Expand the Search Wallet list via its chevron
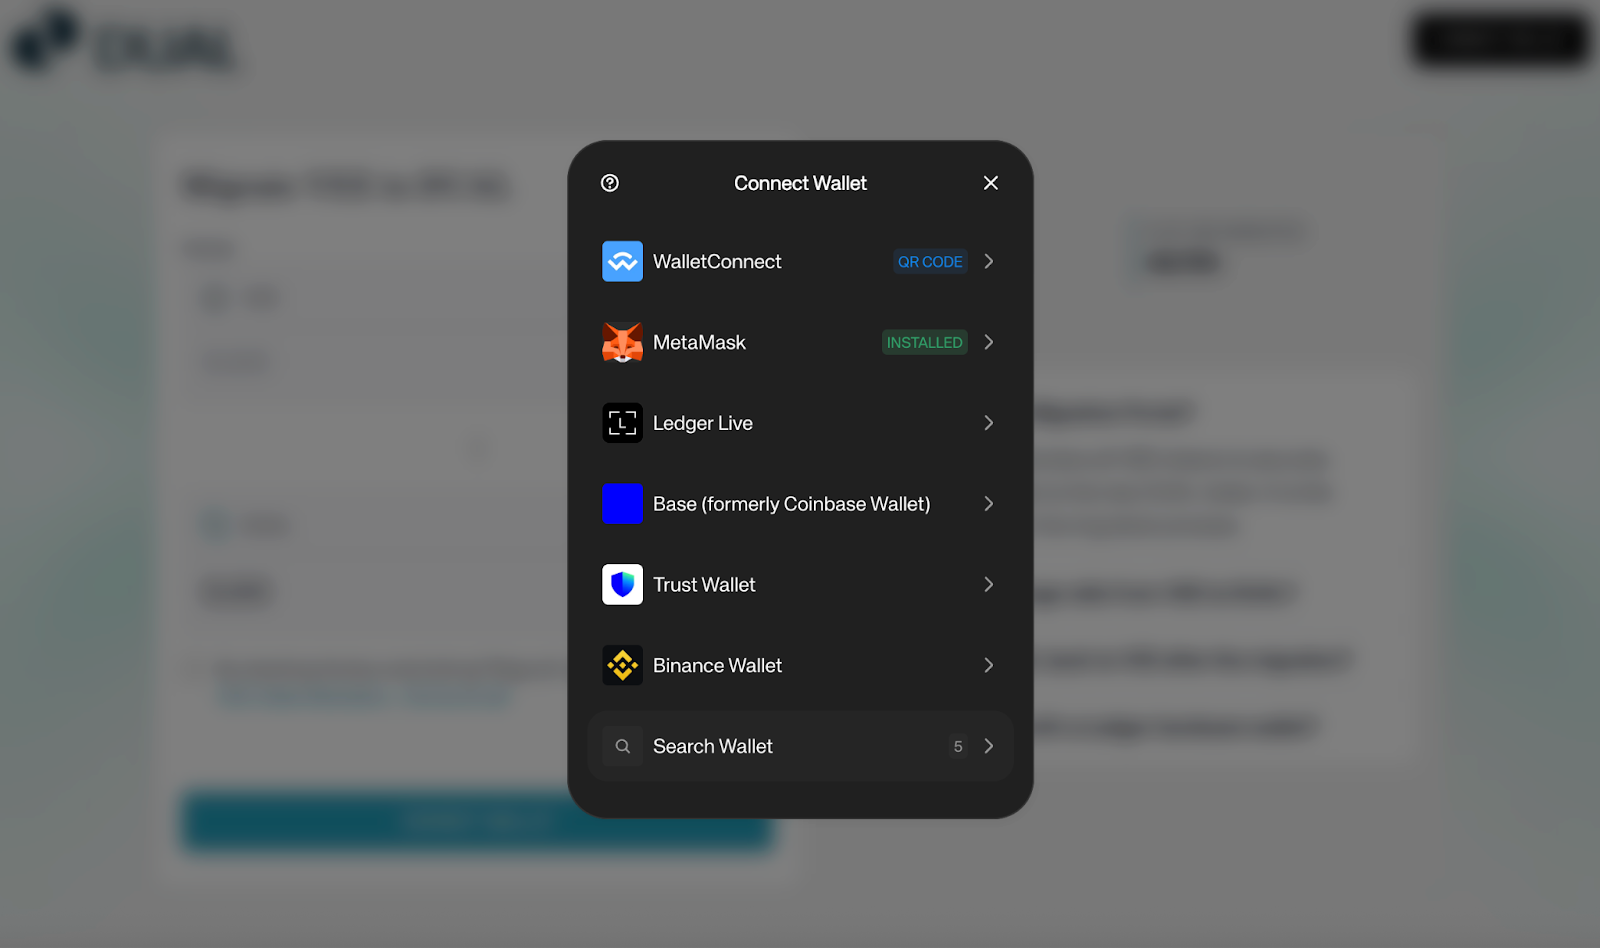 [x=988, y=746]
